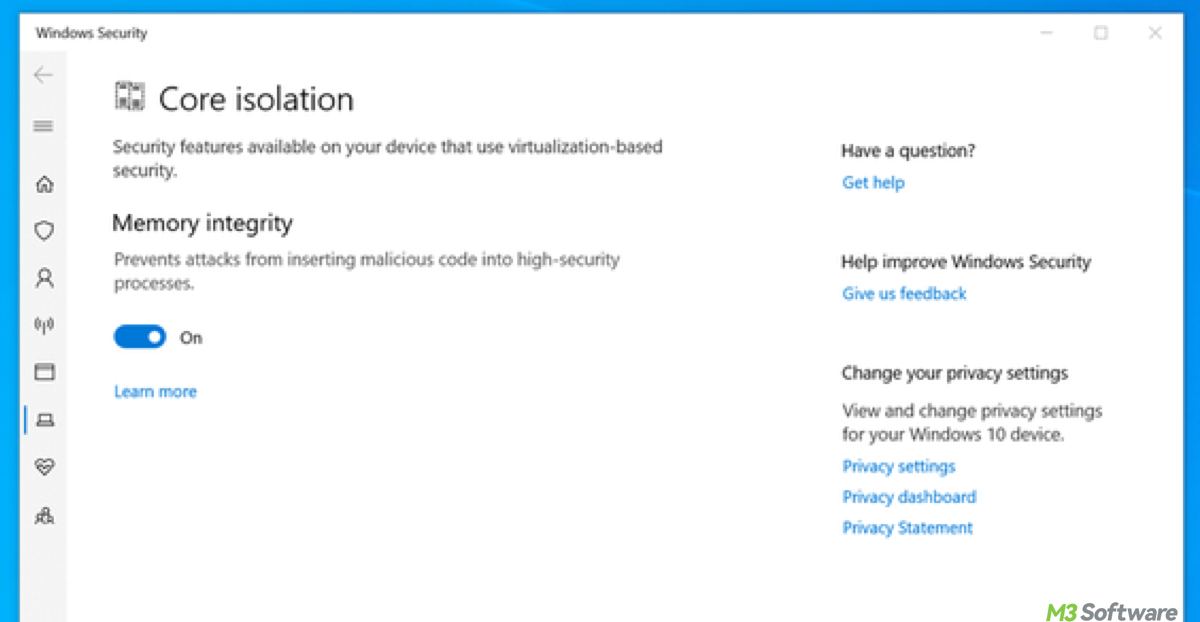This screenshot has width=1200, height=622.
Task: Click "Help improve Windows Security" text
Action: (966, 262)
